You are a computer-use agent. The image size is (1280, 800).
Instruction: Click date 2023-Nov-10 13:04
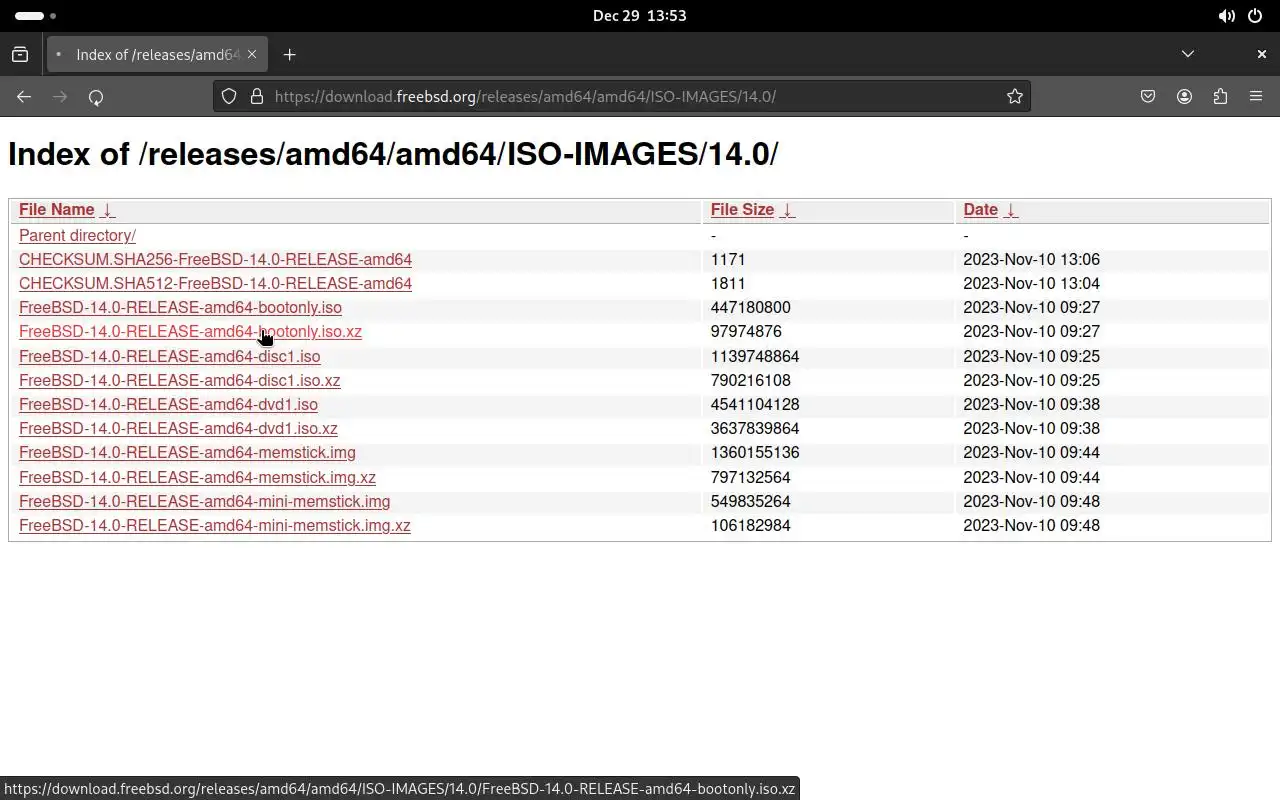pyautogui.click(x=1031, y=284)
